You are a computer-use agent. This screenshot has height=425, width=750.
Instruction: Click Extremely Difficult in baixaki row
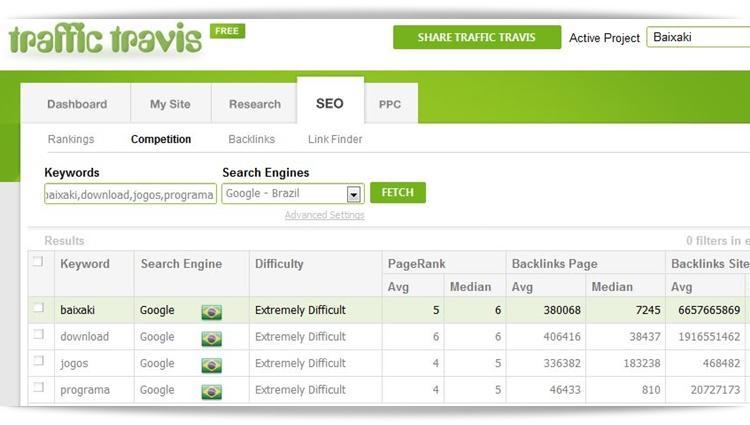(x=300, y=310)
